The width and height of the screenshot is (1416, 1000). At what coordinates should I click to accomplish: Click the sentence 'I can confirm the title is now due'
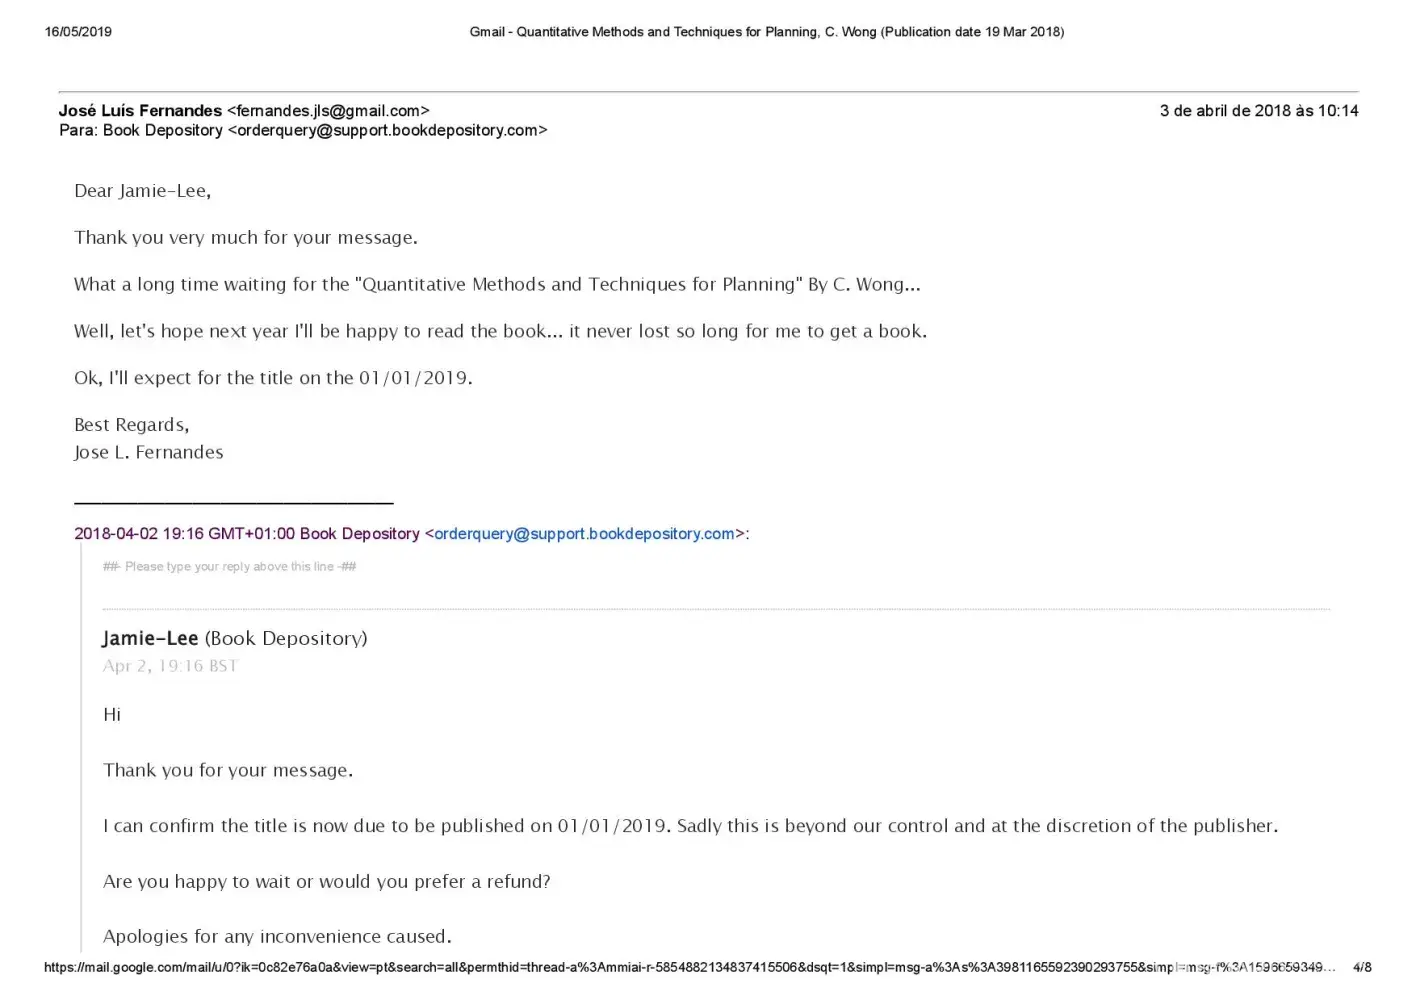click(690, 826)
